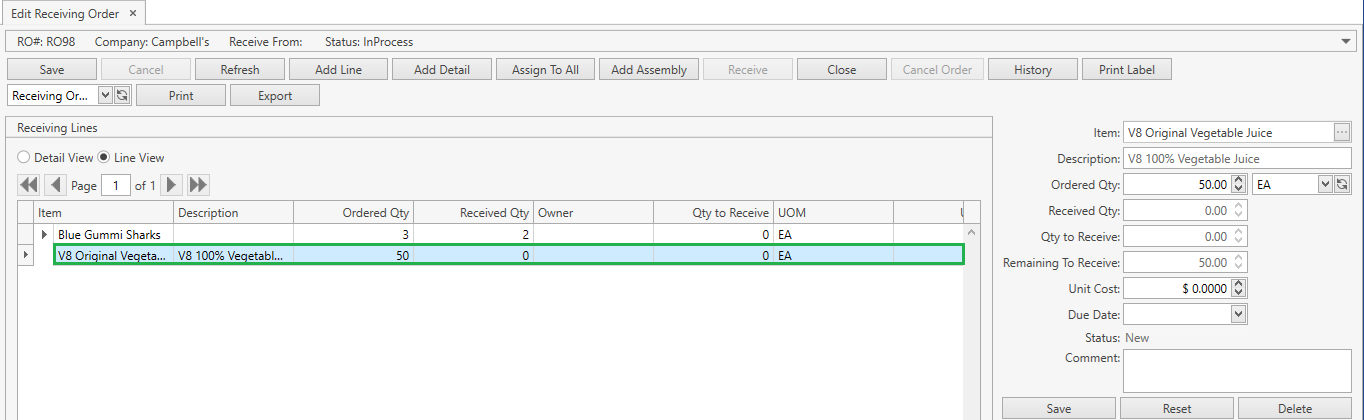
Task: Refresh the Receiving Order report list icon
Action: click(122, 95)
